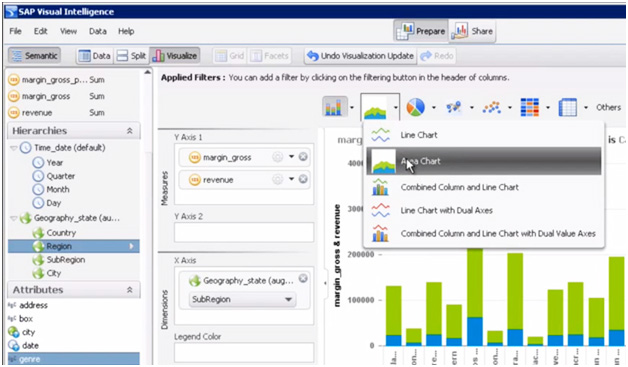Collapse the Hierarchies section
Screen dimensions: 628x367
point(129,131)
